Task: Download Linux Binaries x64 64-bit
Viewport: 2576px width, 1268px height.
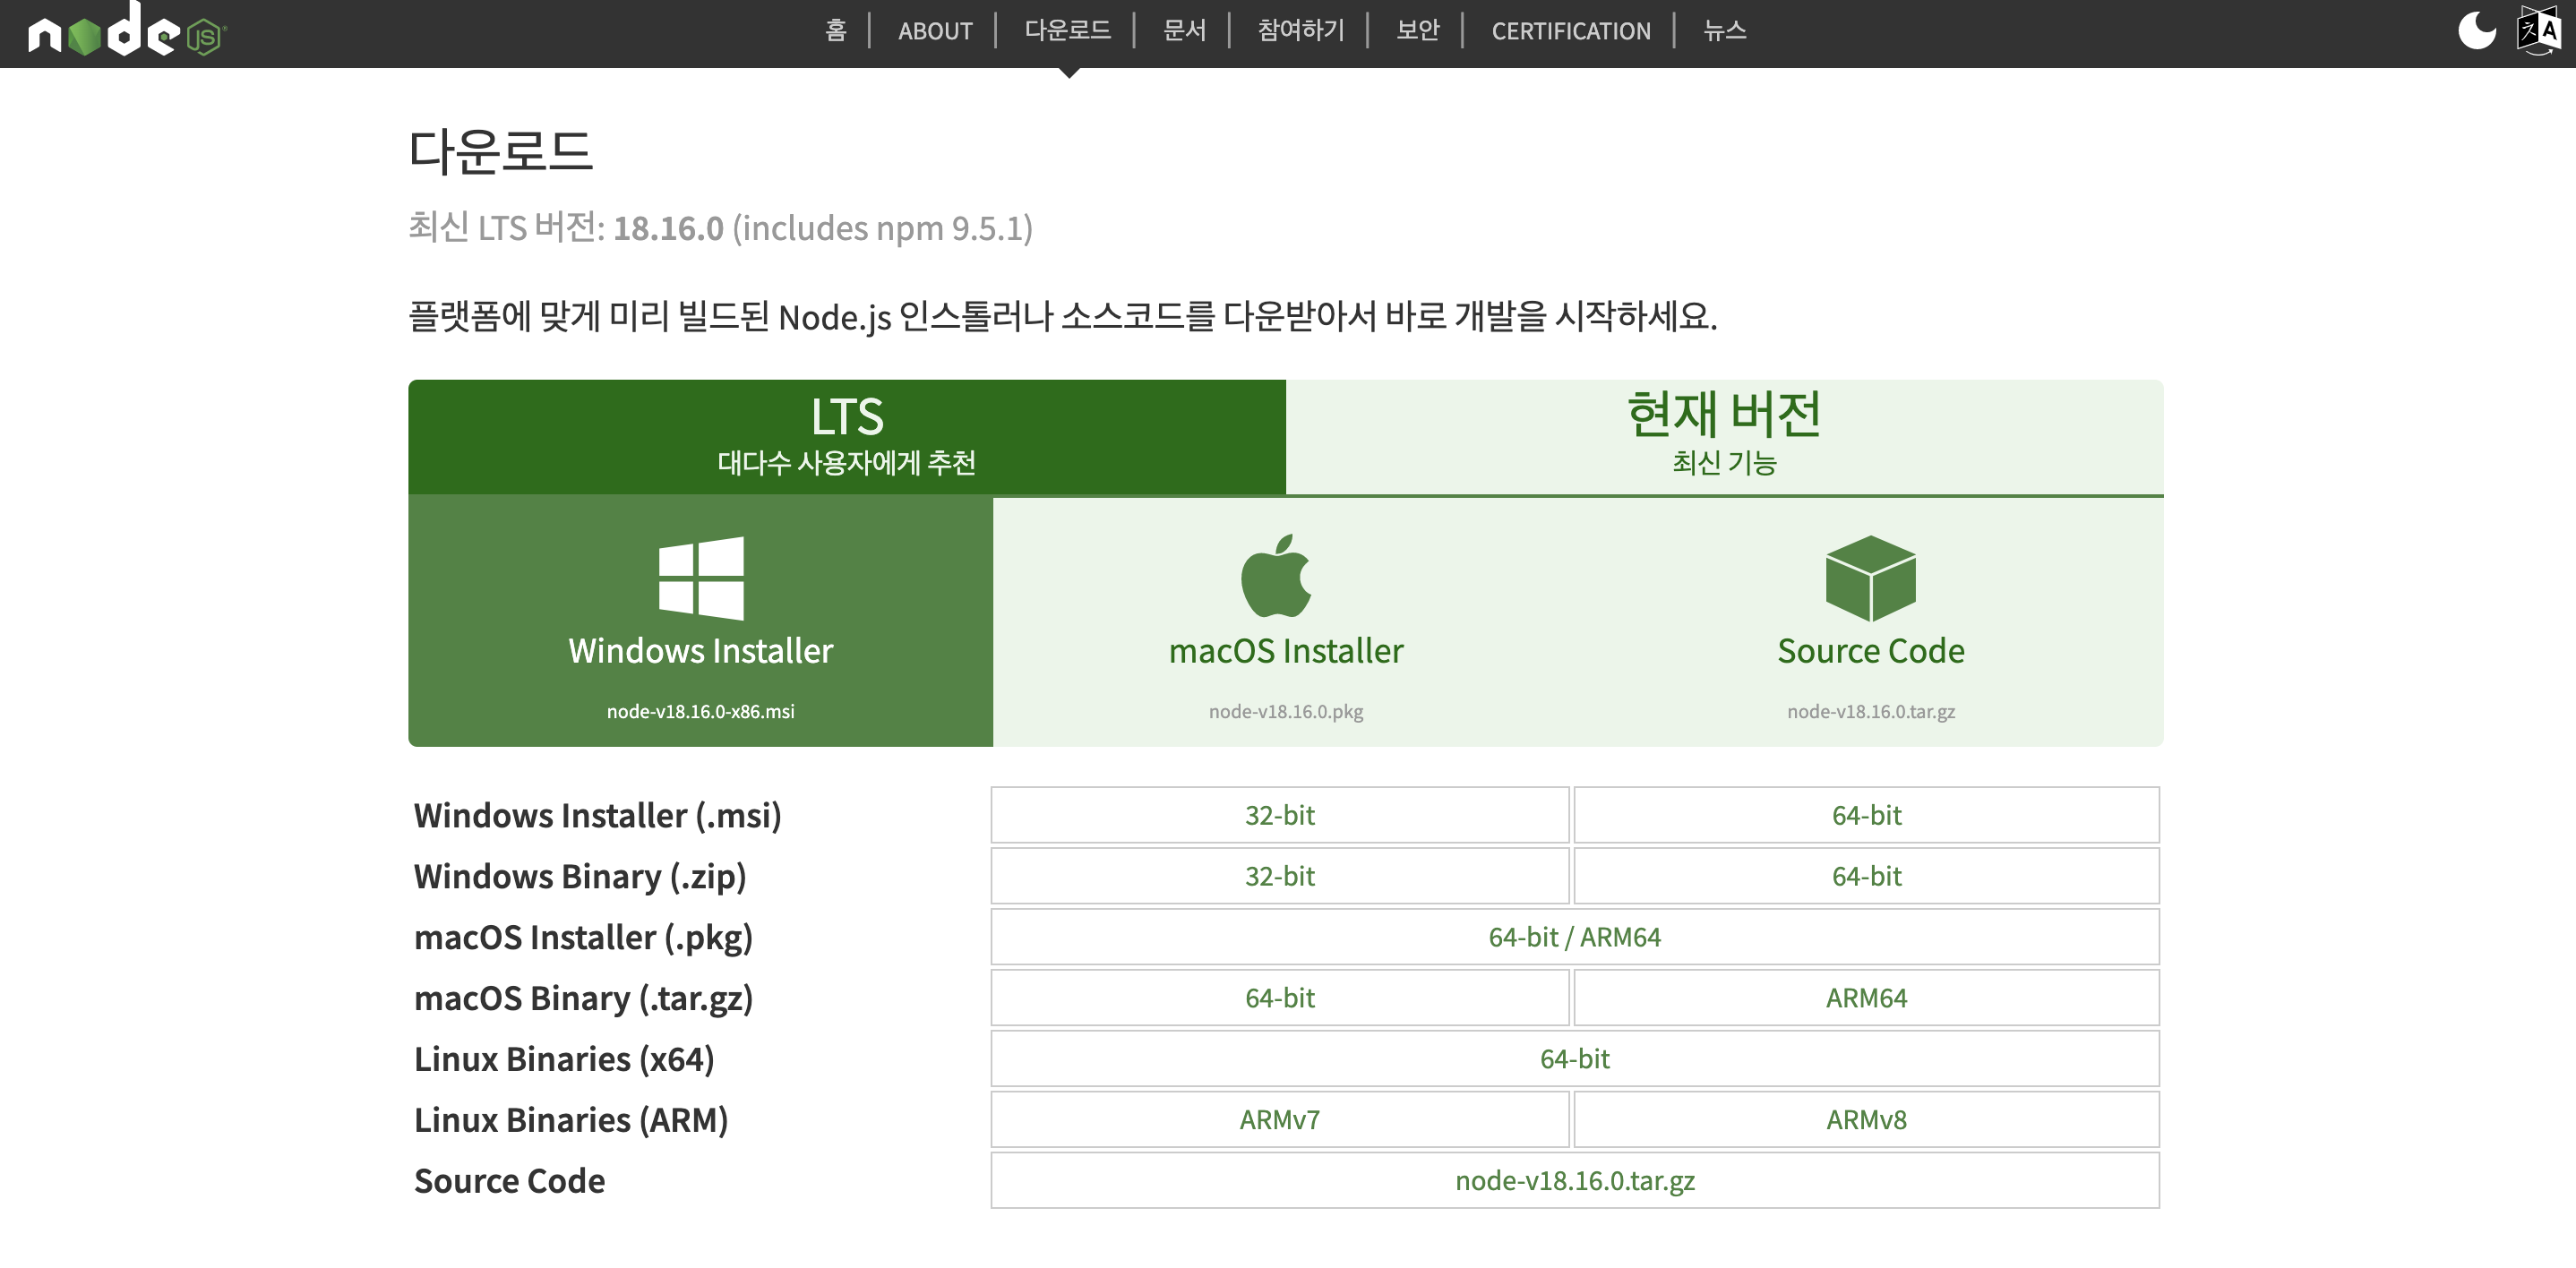Action: [x=1574, y=1059]
